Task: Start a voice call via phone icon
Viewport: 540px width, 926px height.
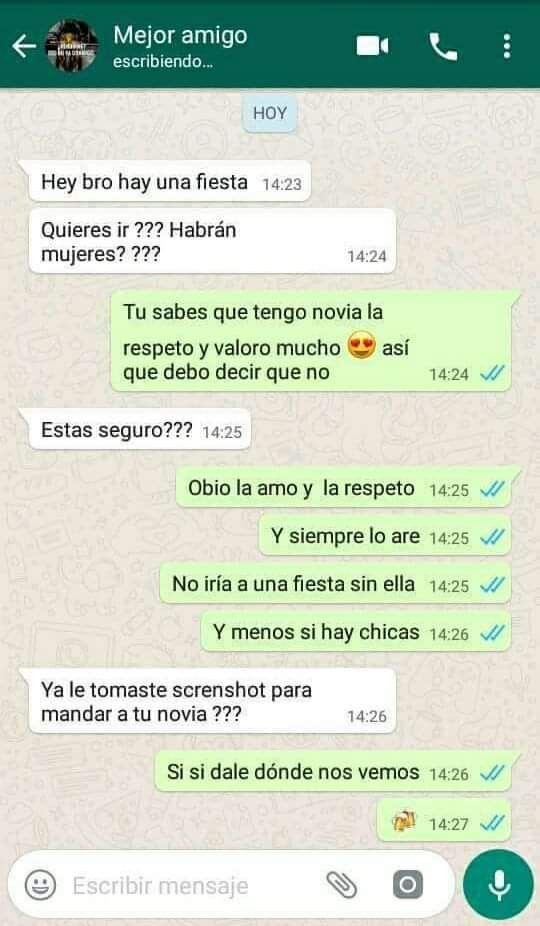Action: coord(443,46)
